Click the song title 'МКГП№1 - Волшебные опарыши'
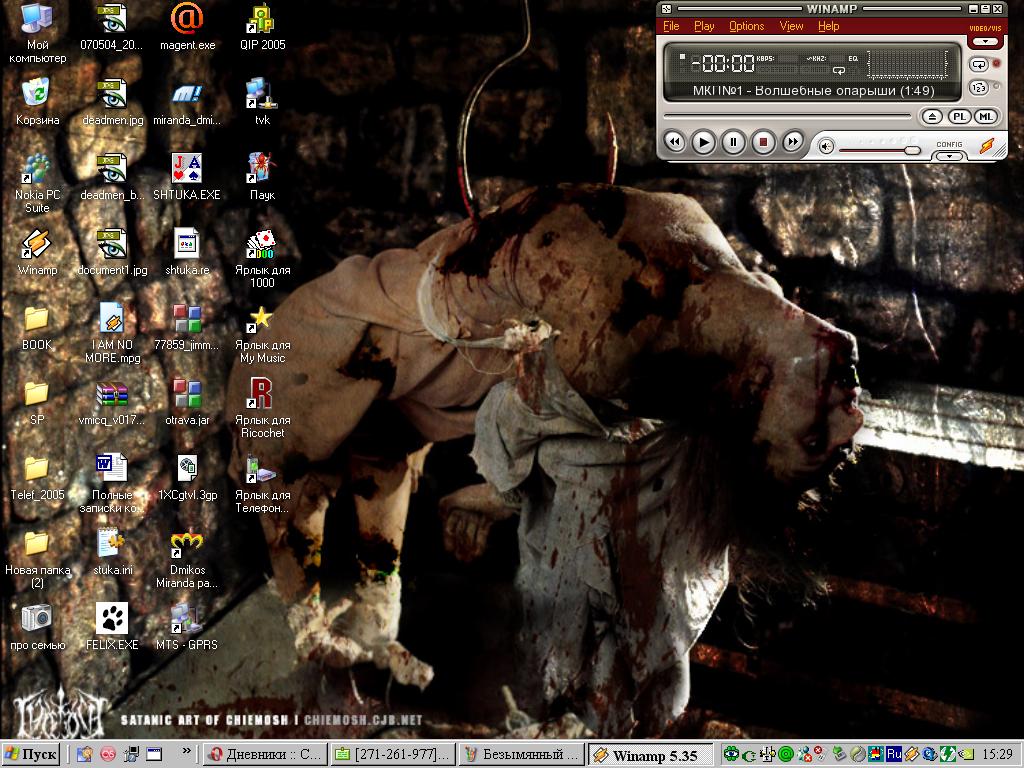Viewport: 1024px width, 768px height. [813, 91]
